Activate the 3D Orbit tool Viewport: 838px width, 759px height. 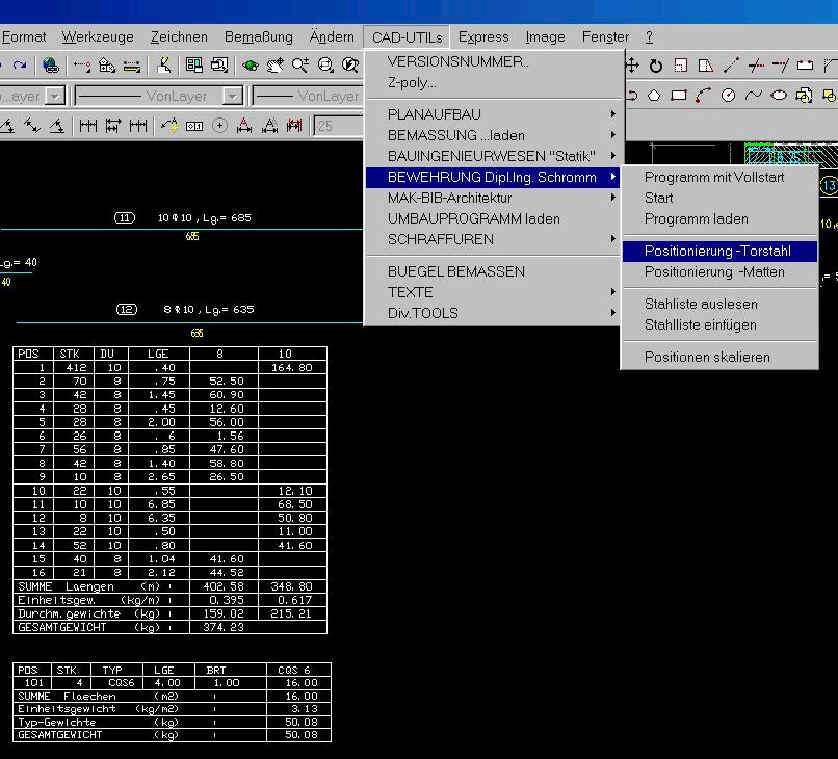point(250,66)
